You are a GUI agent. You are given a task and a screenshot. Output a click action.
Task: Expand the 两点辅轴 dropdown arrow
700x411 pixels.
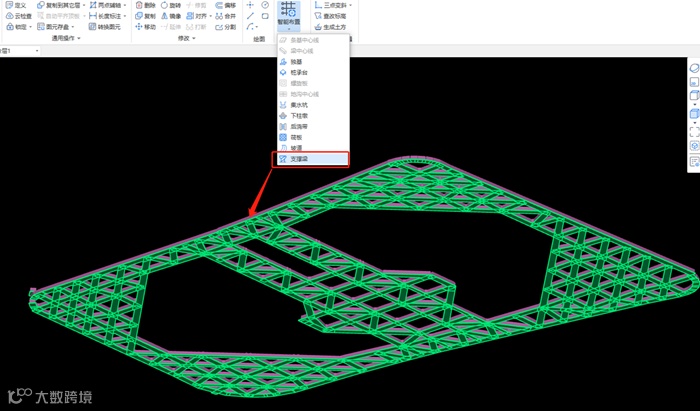tap(125, 5)
